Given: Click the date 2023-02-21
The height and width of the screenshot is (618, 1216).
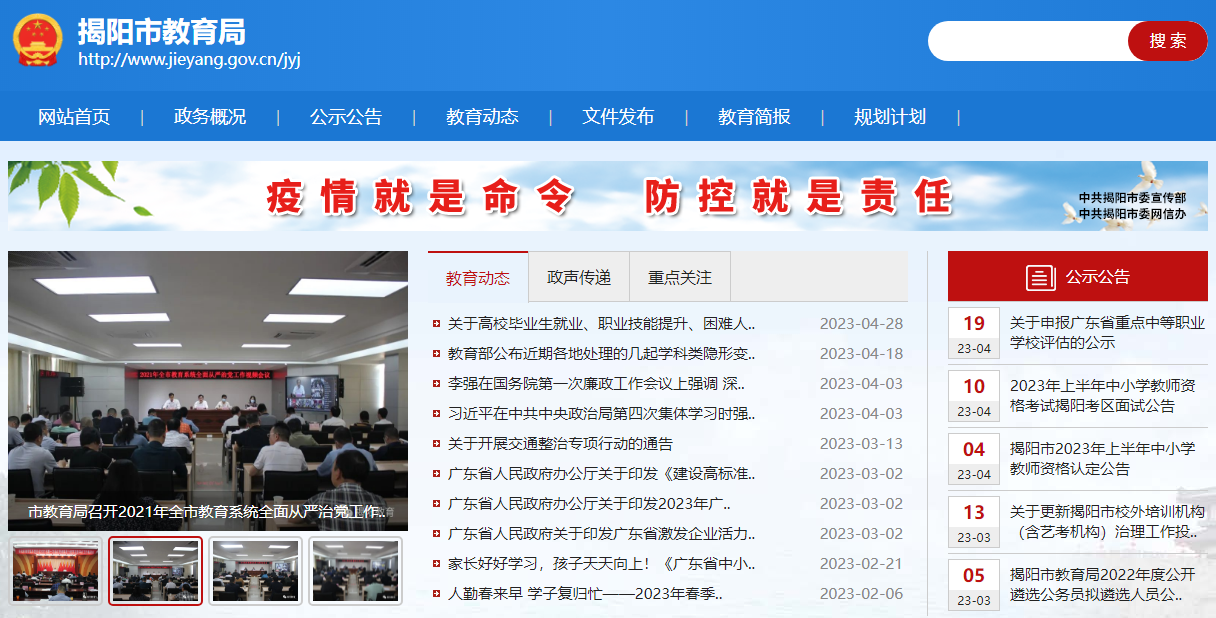Looking at the screenshot, I should pos(861,564).
